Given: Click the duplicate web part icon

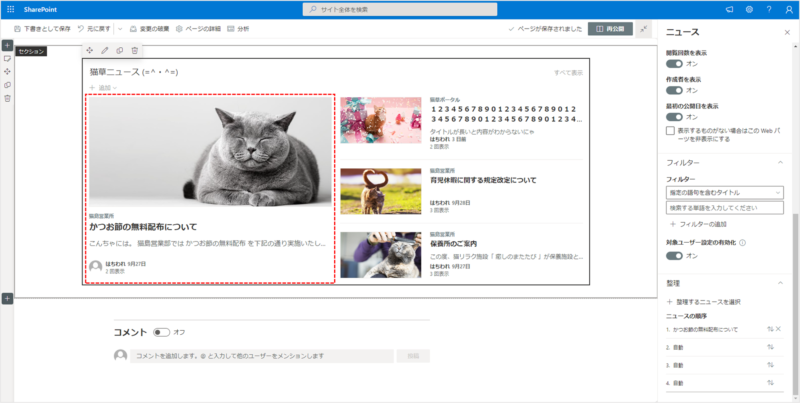Looking at the screenshot, I should pos(119,50).
